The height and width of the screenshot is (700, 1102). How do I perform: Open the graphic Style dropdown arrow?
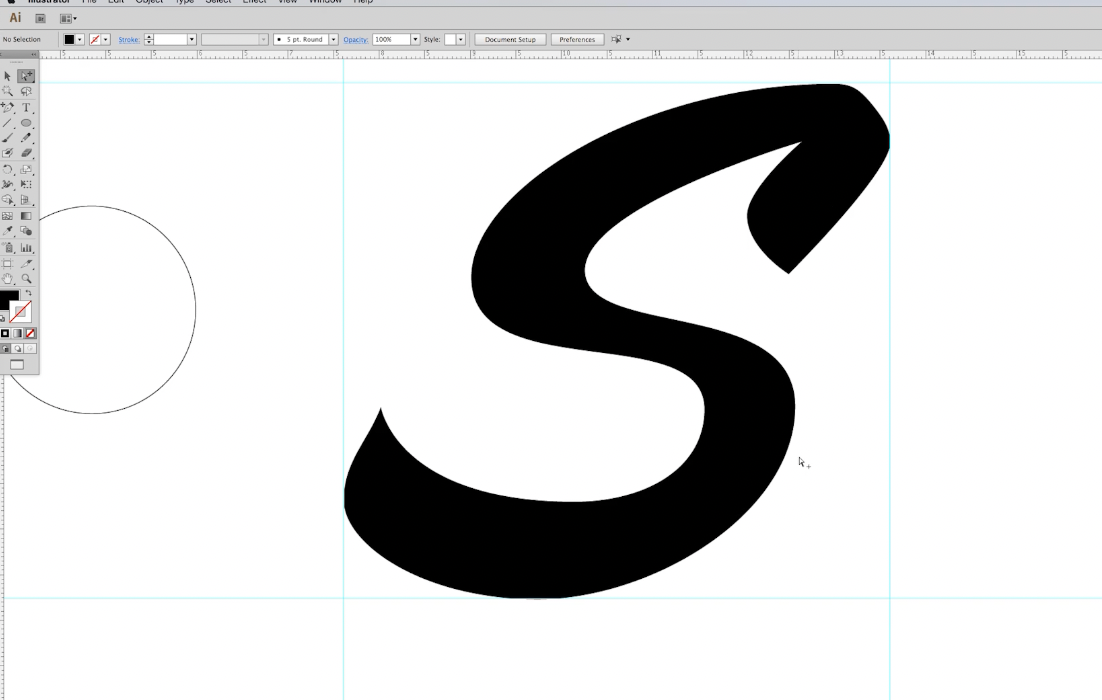[461, 40]
